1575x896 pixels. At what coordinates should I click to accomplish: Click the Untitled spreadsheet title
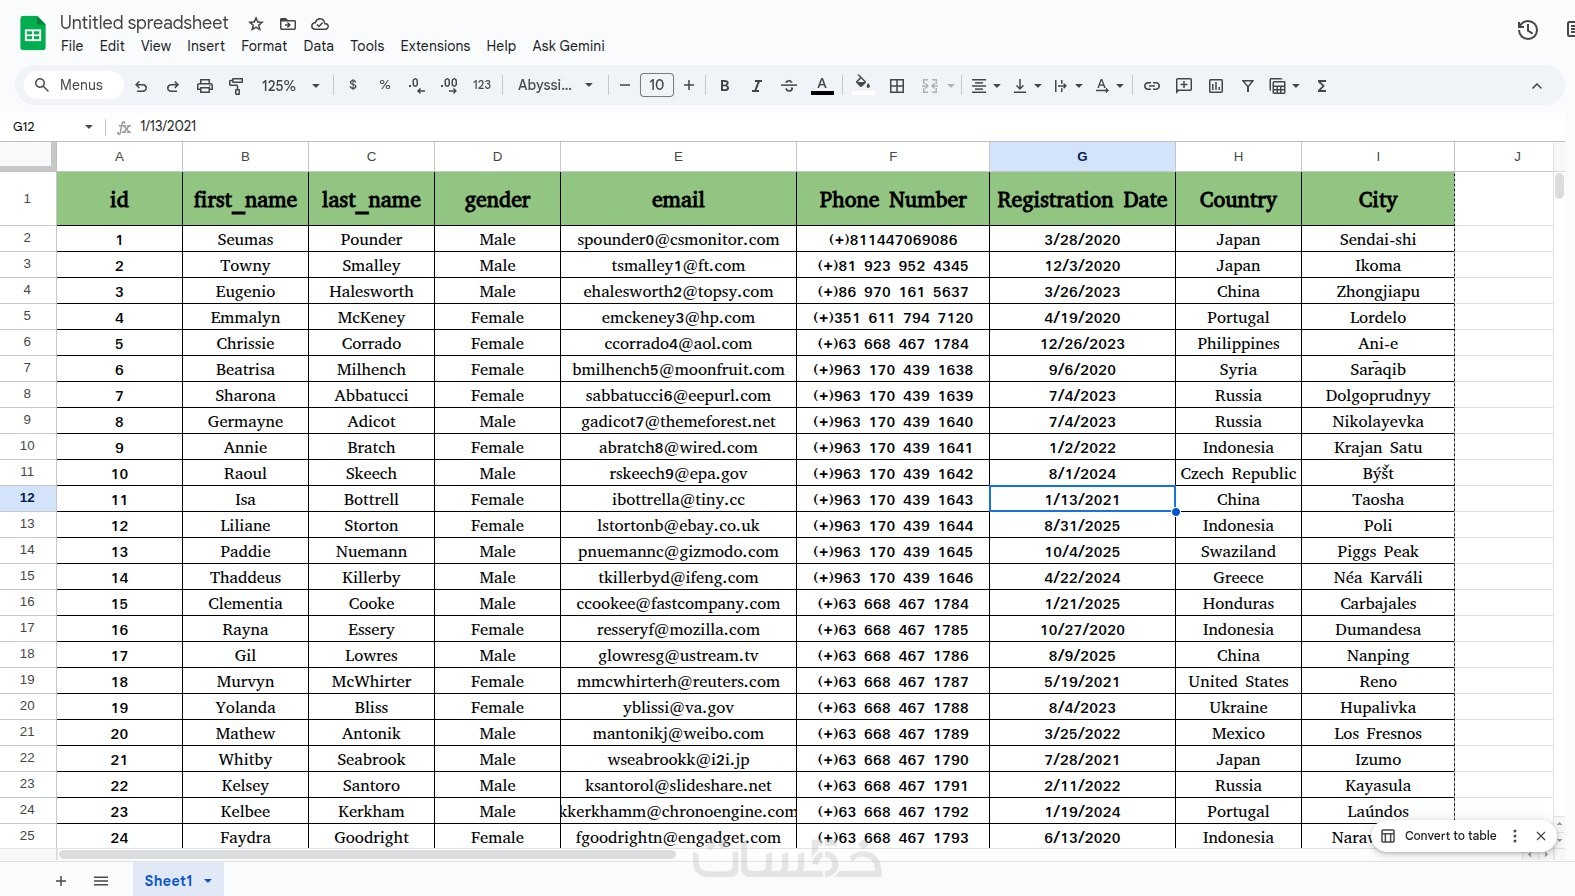click(x=144, y=23)
